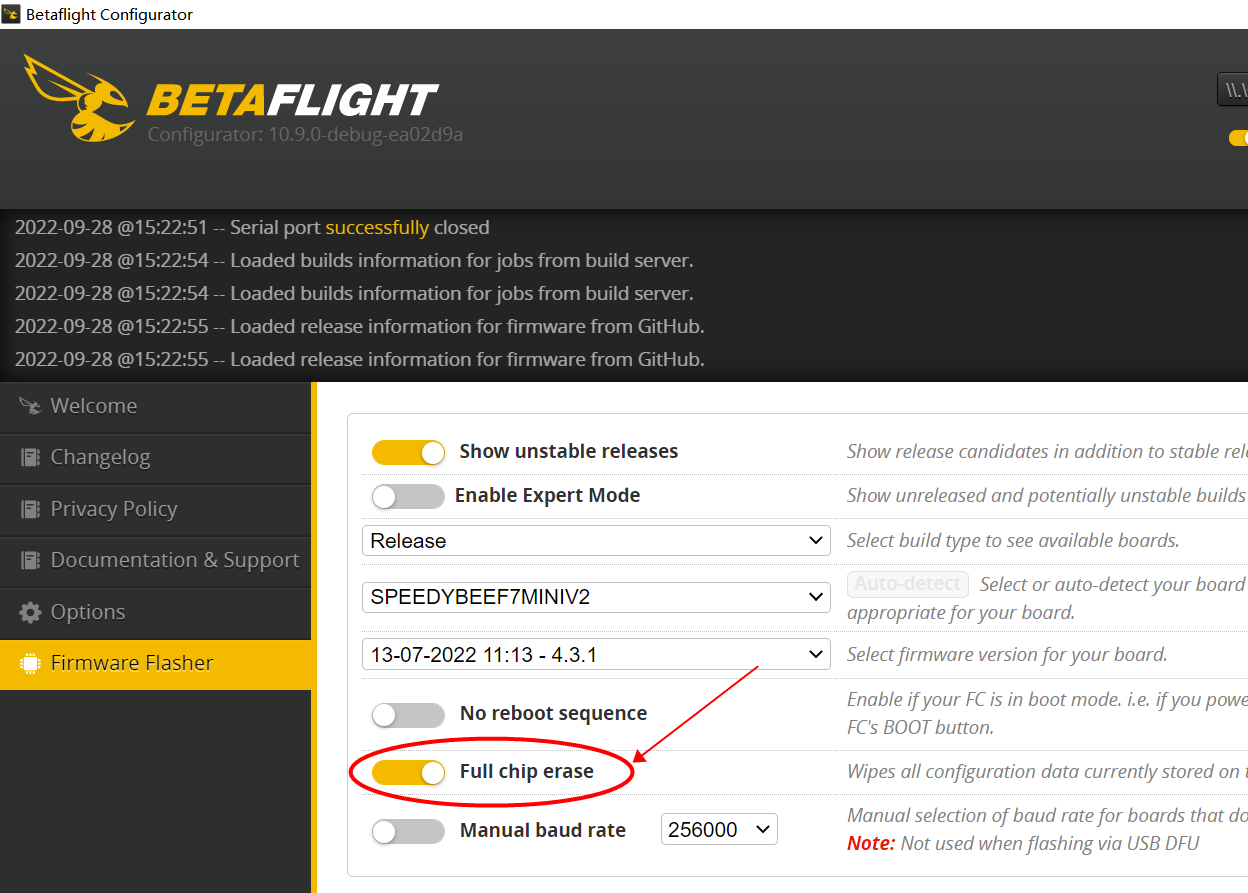The image size is (1248, 893).
Task: Expand firmware version 4.3.1 dropdown
Action: click(596, 655)
